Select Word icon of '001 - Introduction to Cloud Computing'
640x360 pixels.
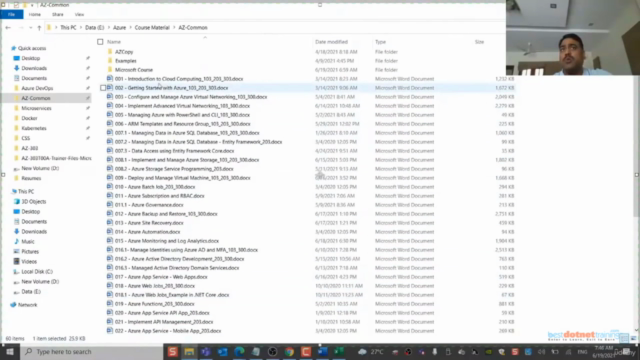coord(110,78)
